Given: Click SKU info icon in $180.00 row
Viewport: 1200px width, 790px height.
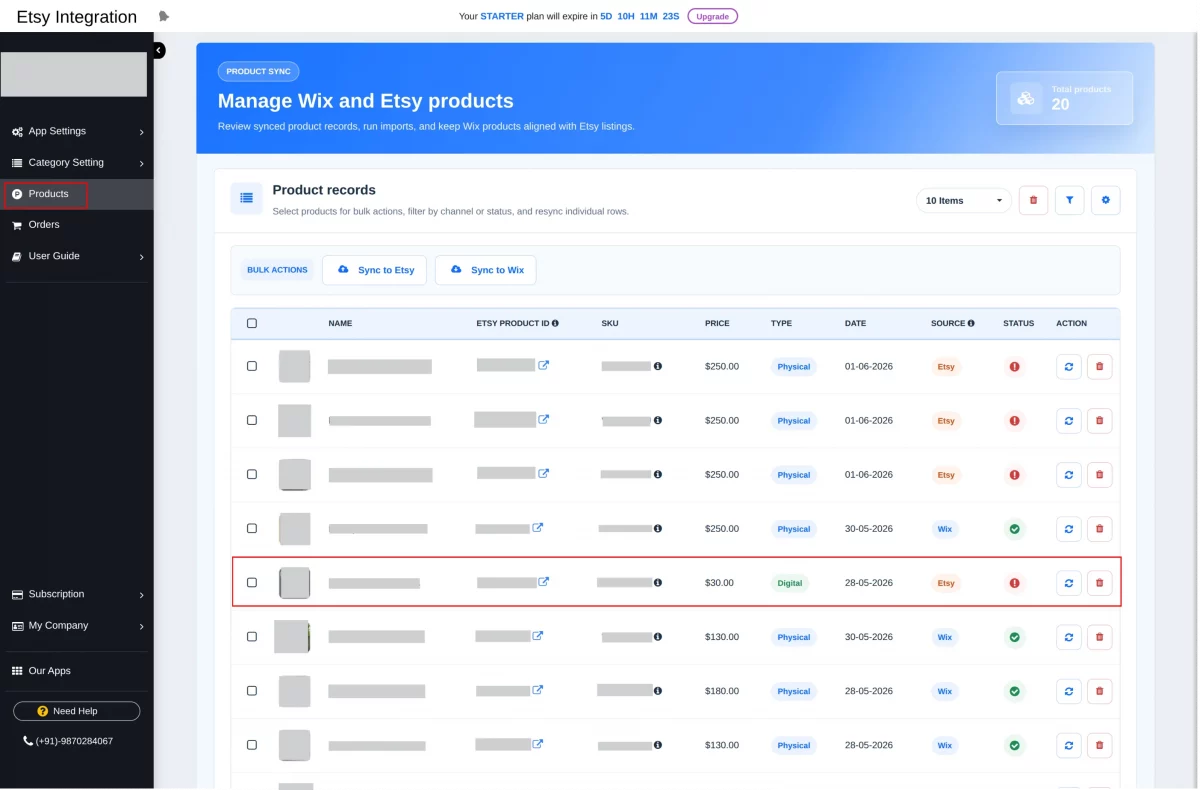Looking at the screenshot, I should [x=658, y=690].
